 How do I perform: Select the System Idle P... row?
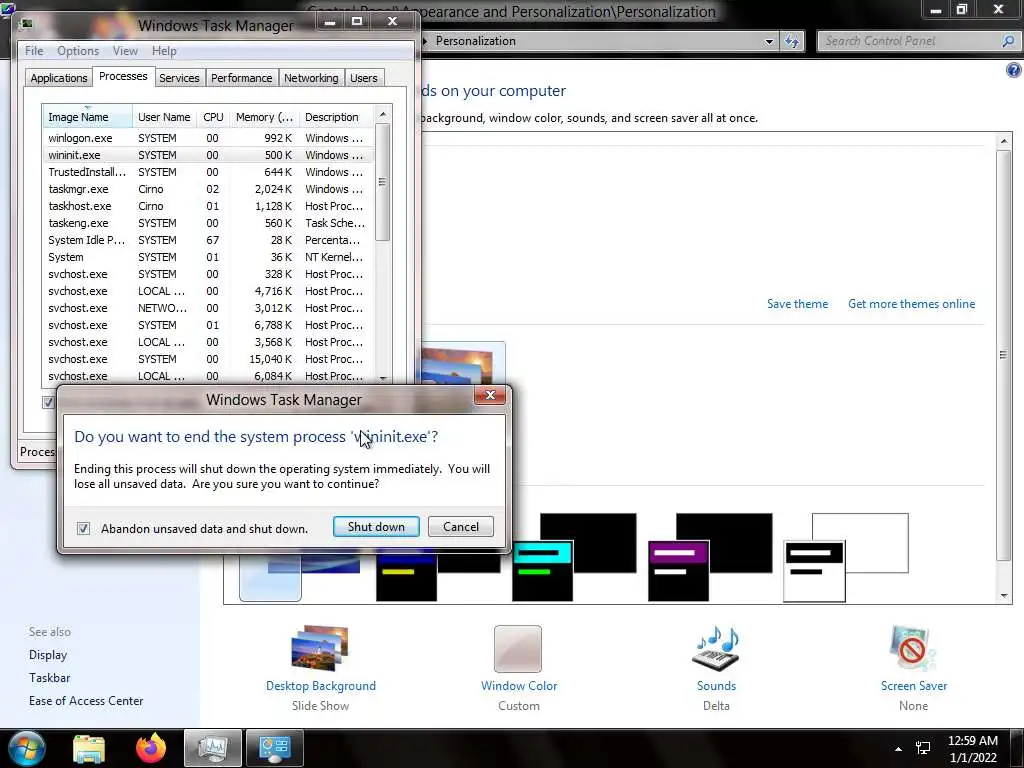(x=208, y=240)
